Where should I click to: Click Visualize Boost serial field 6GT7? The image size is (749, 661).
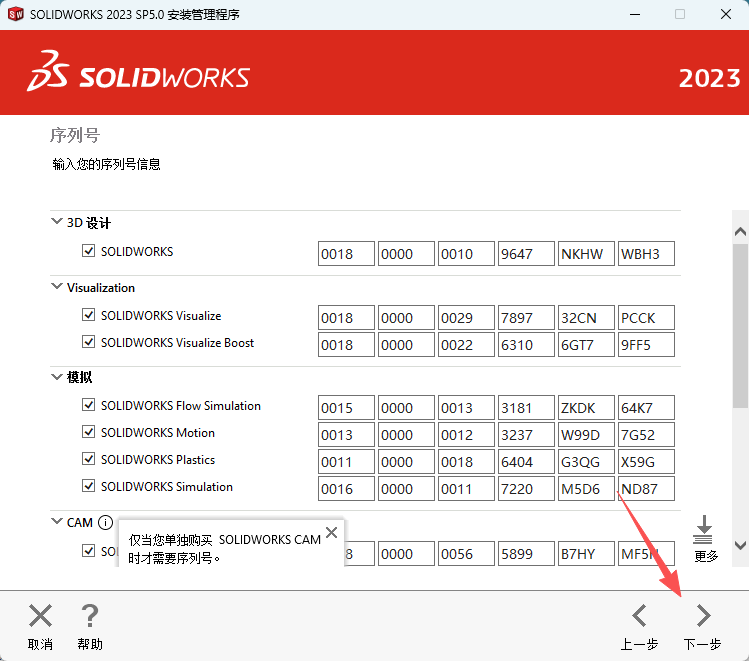pyautogui.click(x=586, y=345)
